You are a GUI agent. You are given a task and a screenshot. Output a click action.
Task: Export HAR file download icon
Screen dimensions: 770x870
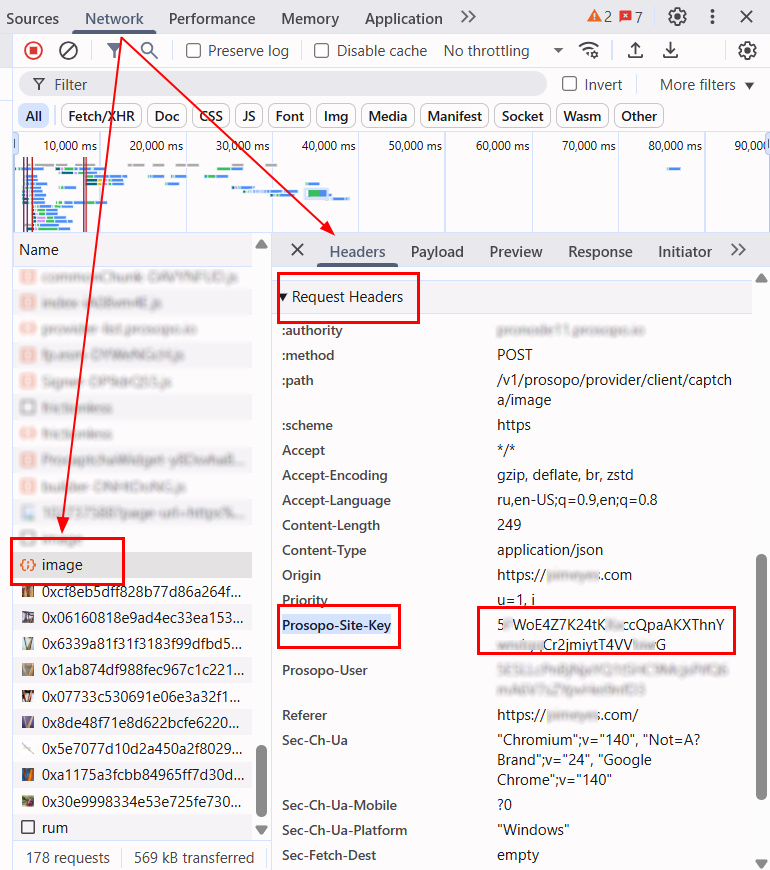[x=670, y=51]
